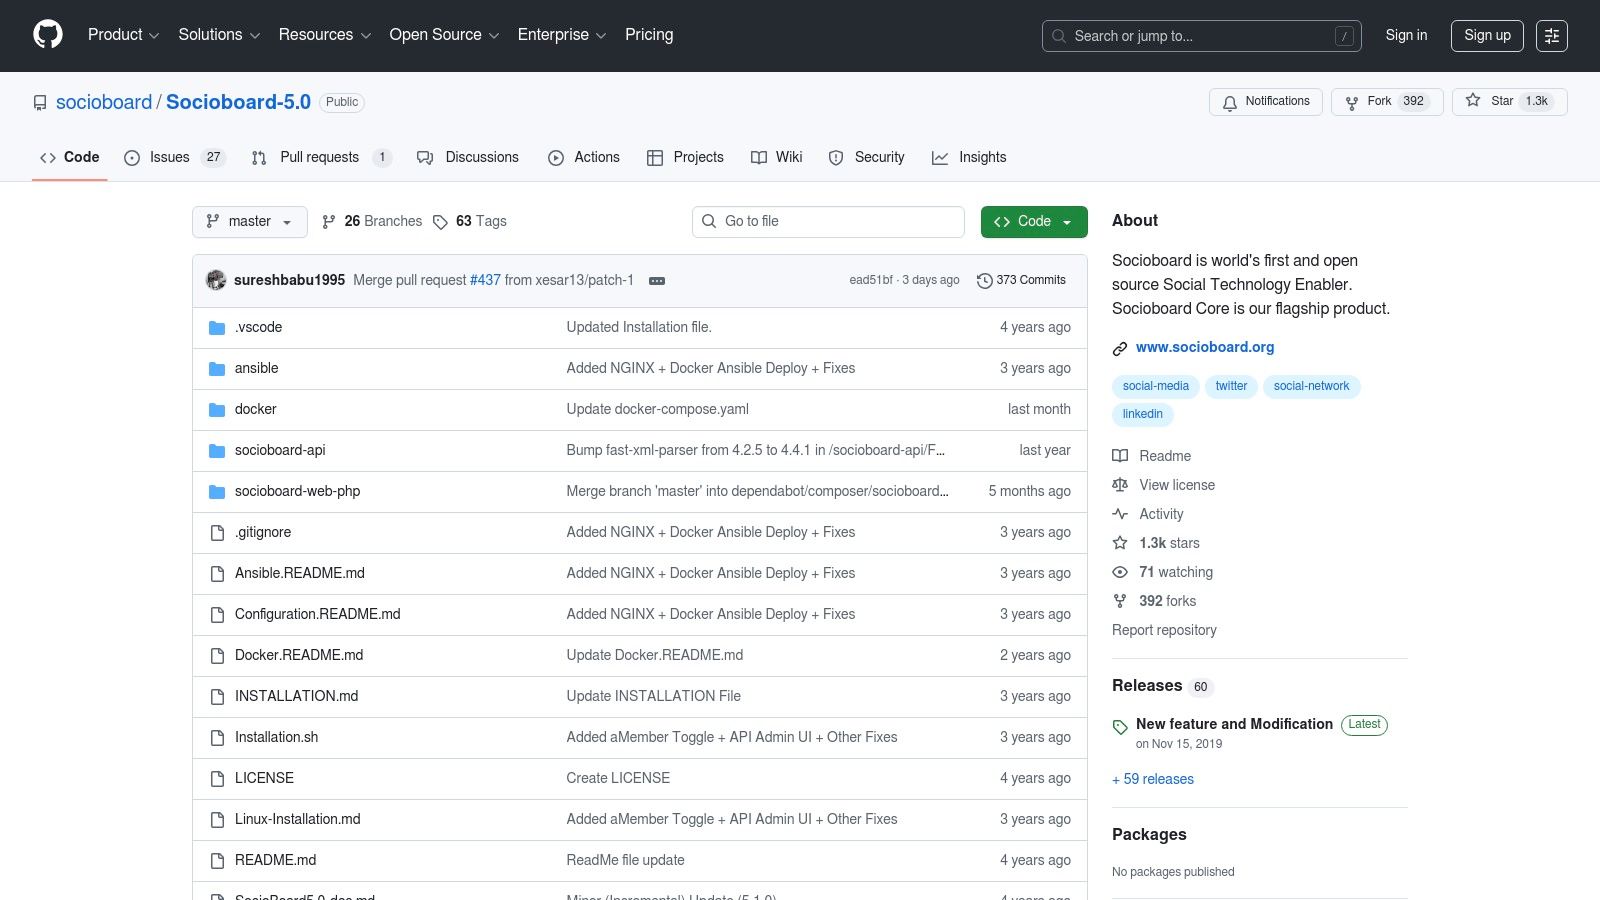
Task: Click the branch icon beside 26 Branches
Action: pos(329,222)
